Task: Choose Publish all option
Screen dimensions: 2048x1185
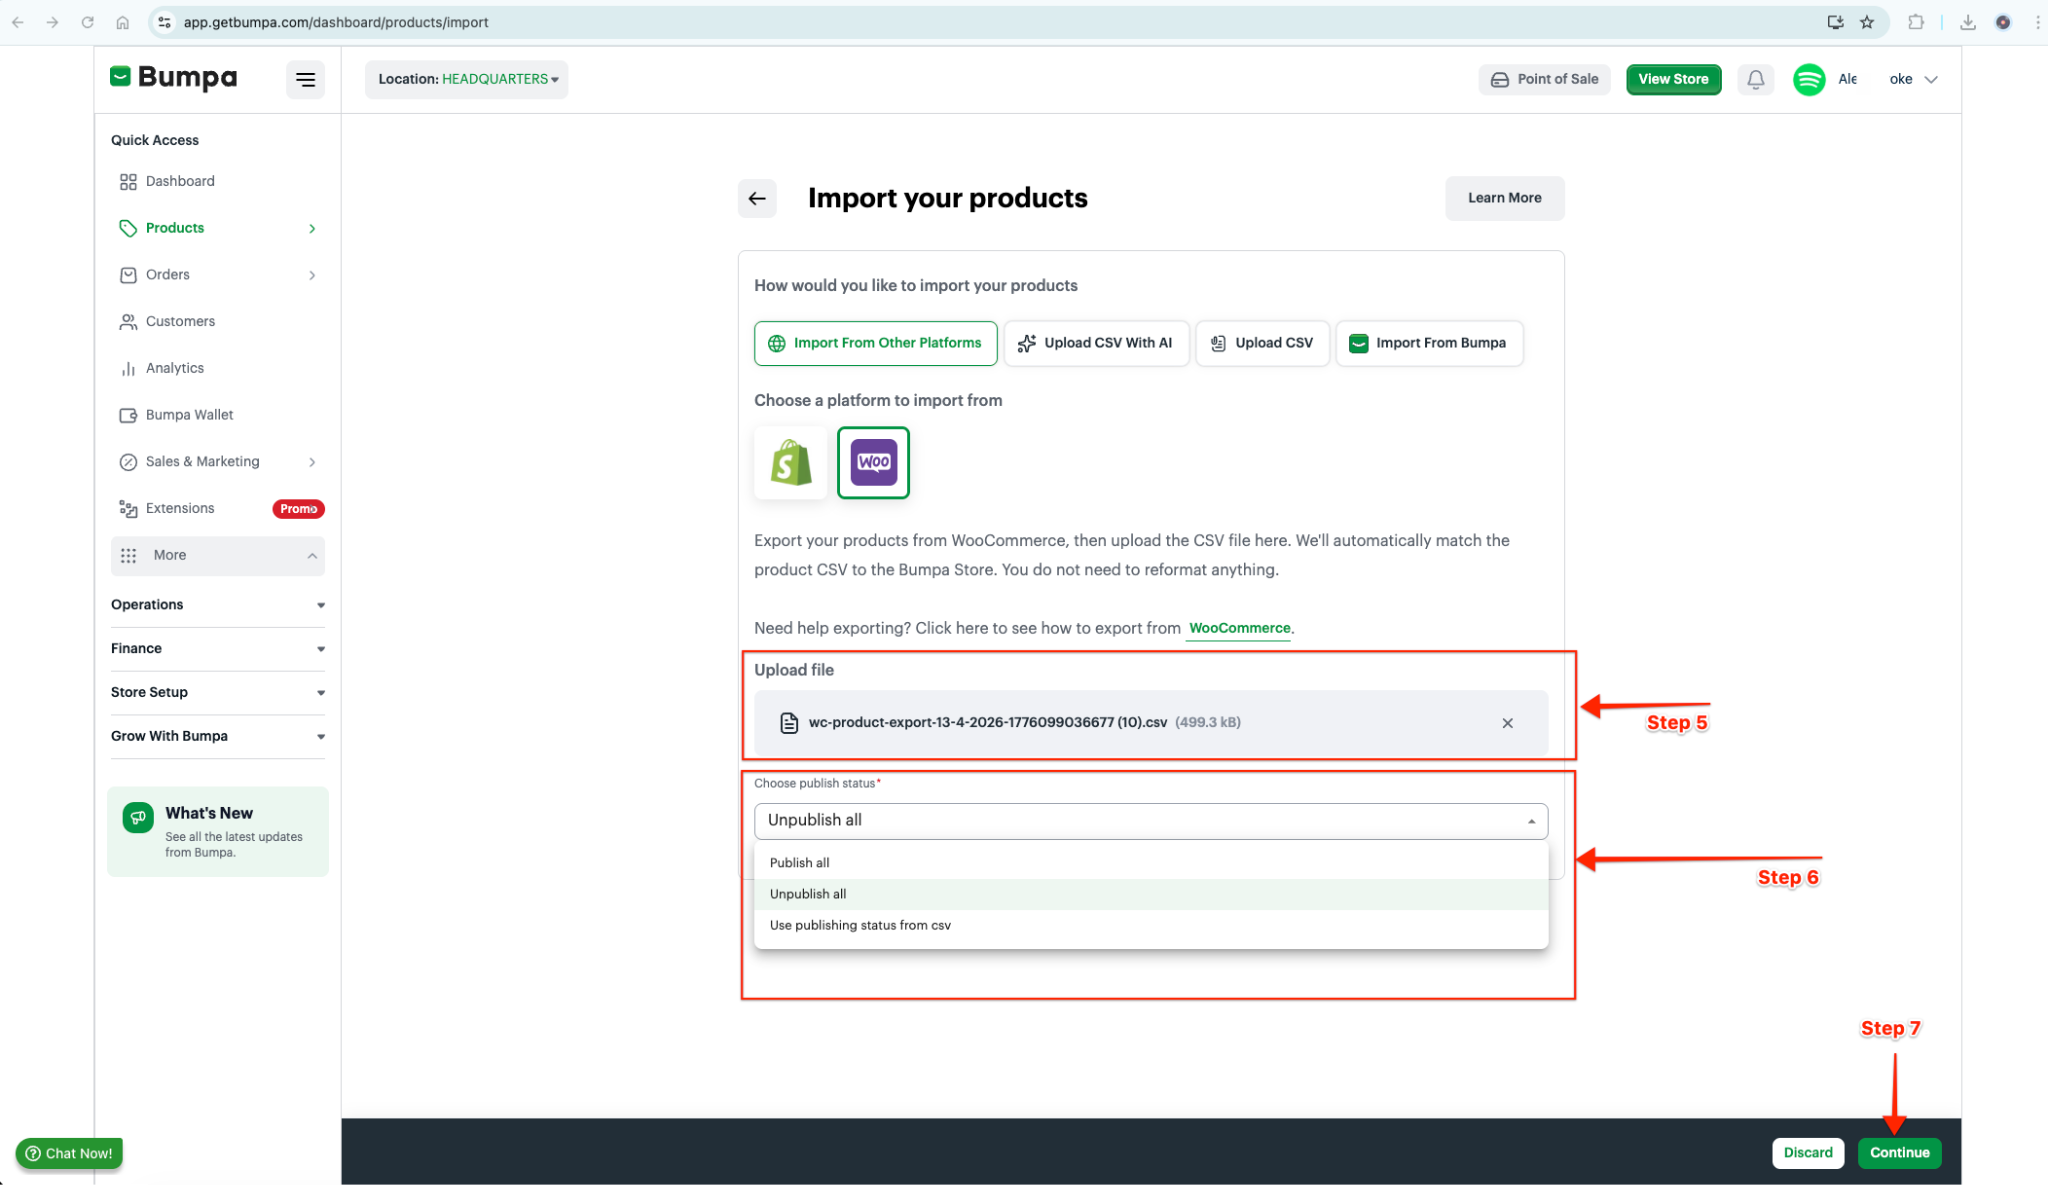Action: 800,862
